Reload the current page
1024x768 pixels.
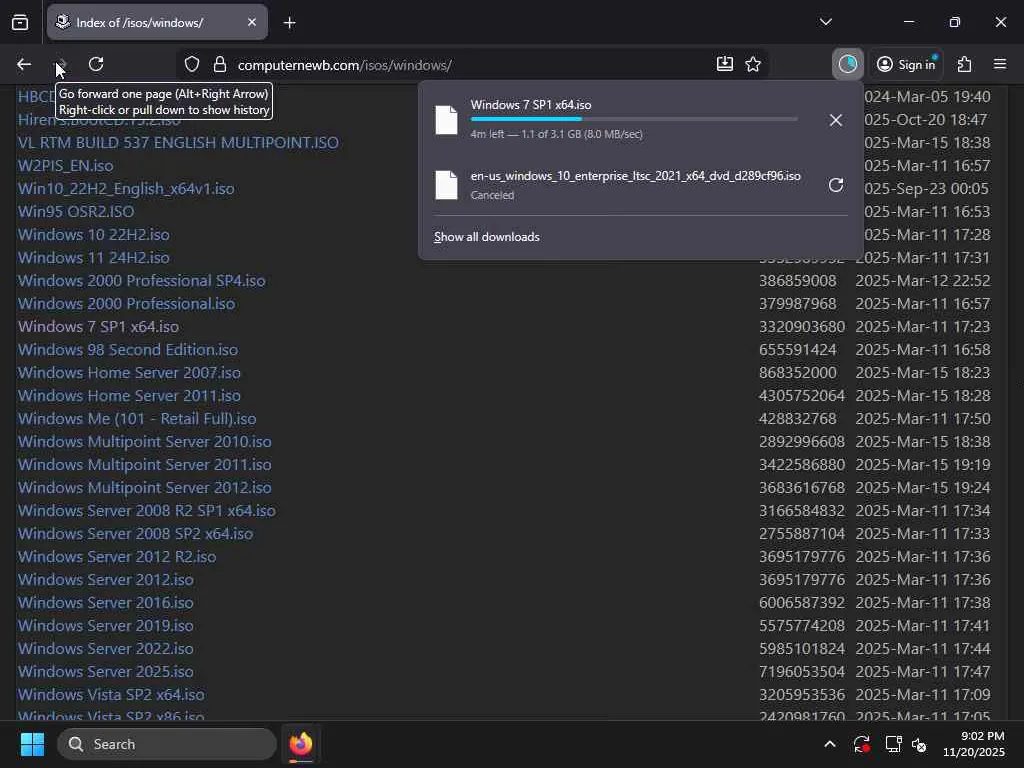coord(96,64)
